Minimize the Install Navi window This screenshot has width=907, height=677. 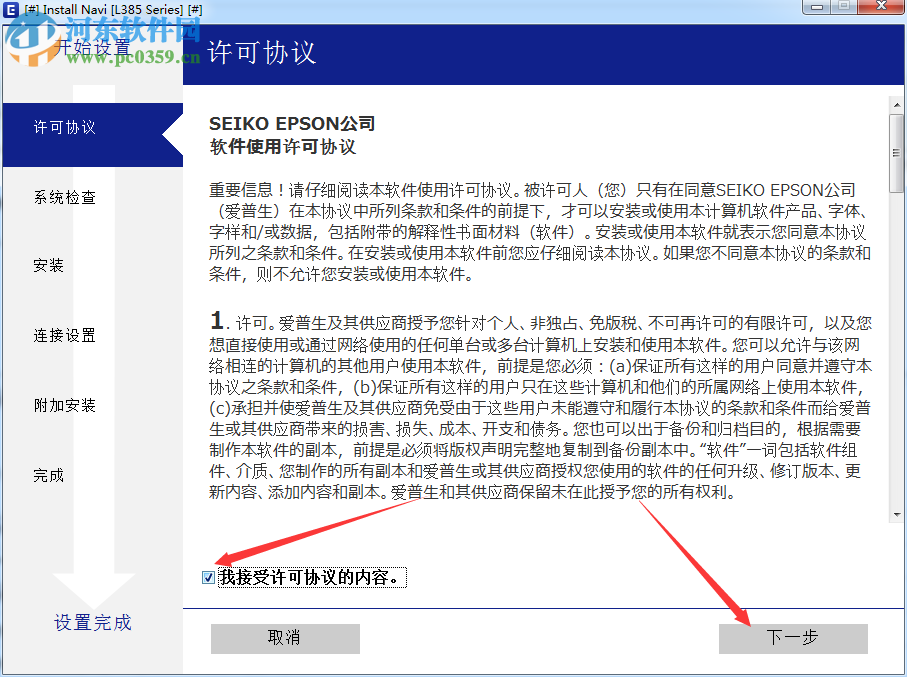coord(817,7)
